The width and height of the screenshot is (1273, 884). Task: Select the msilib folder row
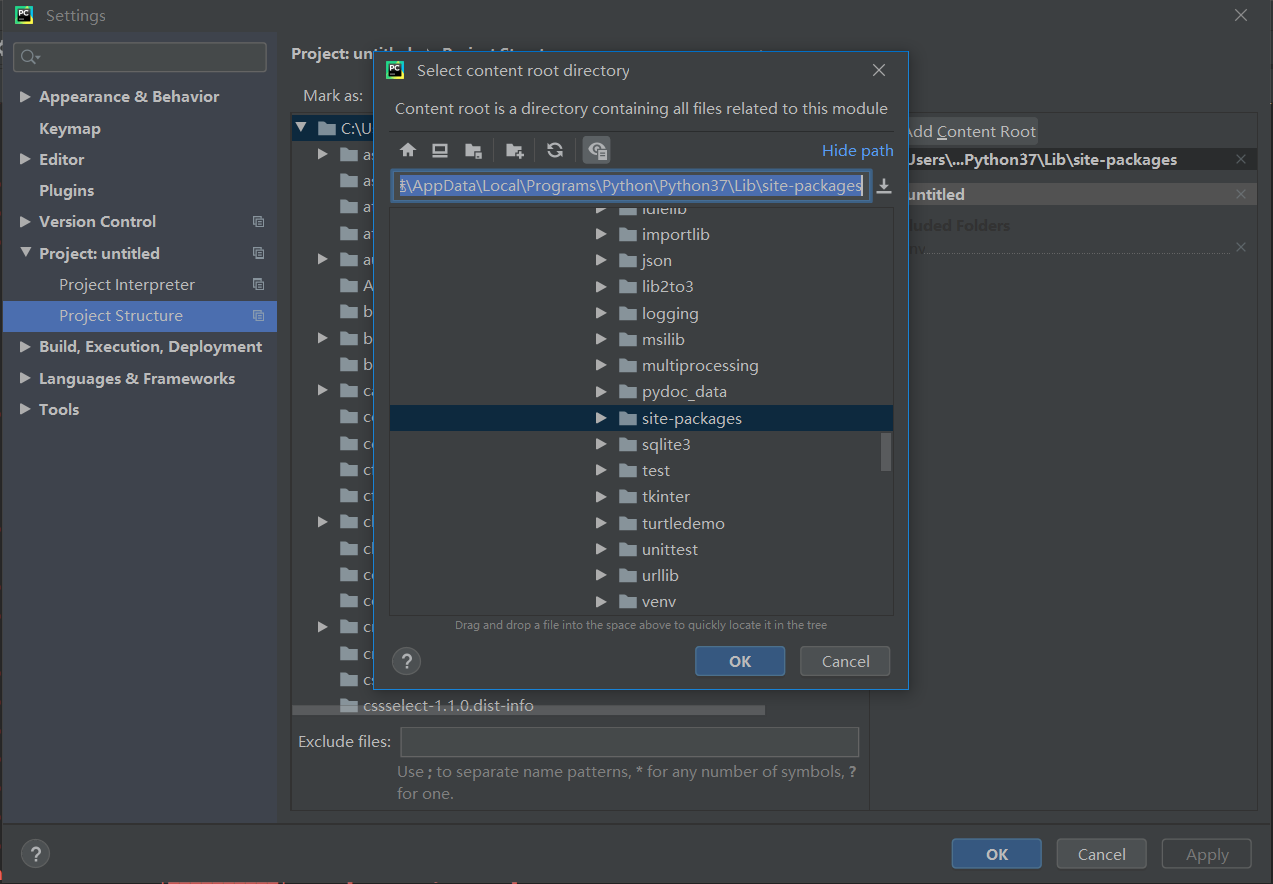[641, 339]
